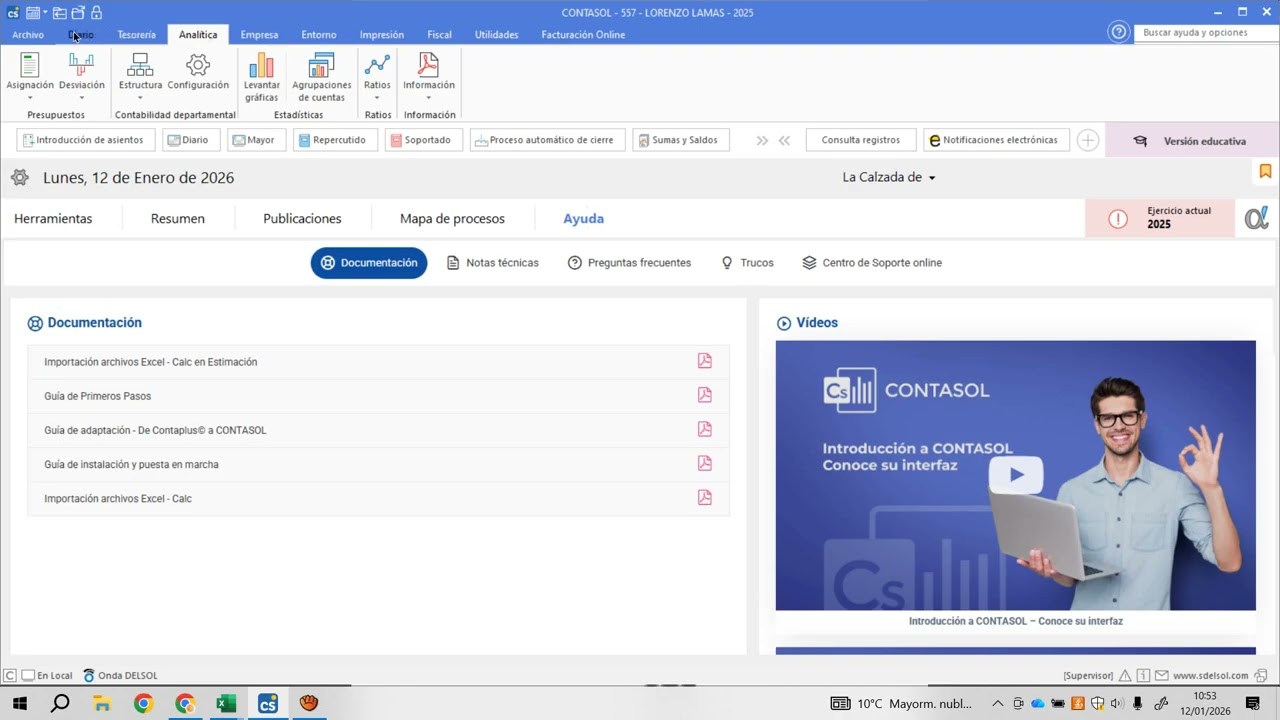Click the help question mark icon

point(1118,32)
